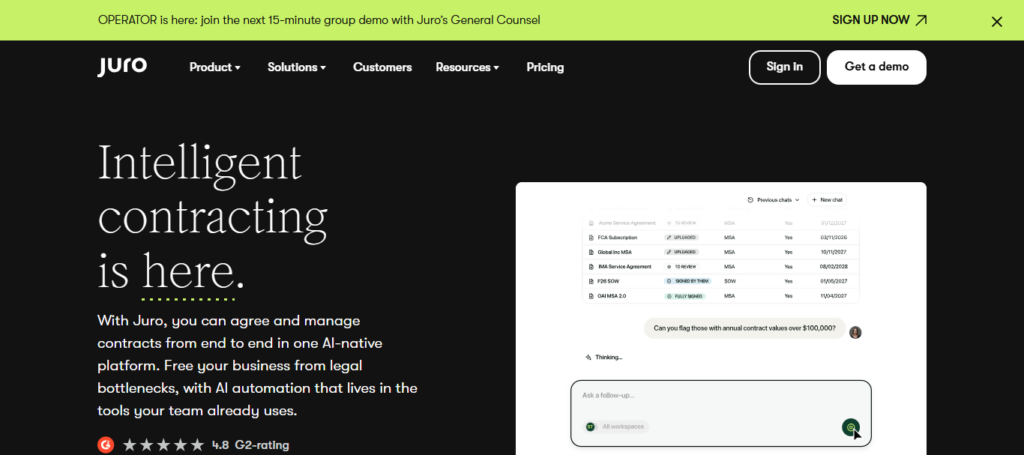Screen dimensions: 1024x455
Task: Click the Get a demo button
Action: click(876, 67)
